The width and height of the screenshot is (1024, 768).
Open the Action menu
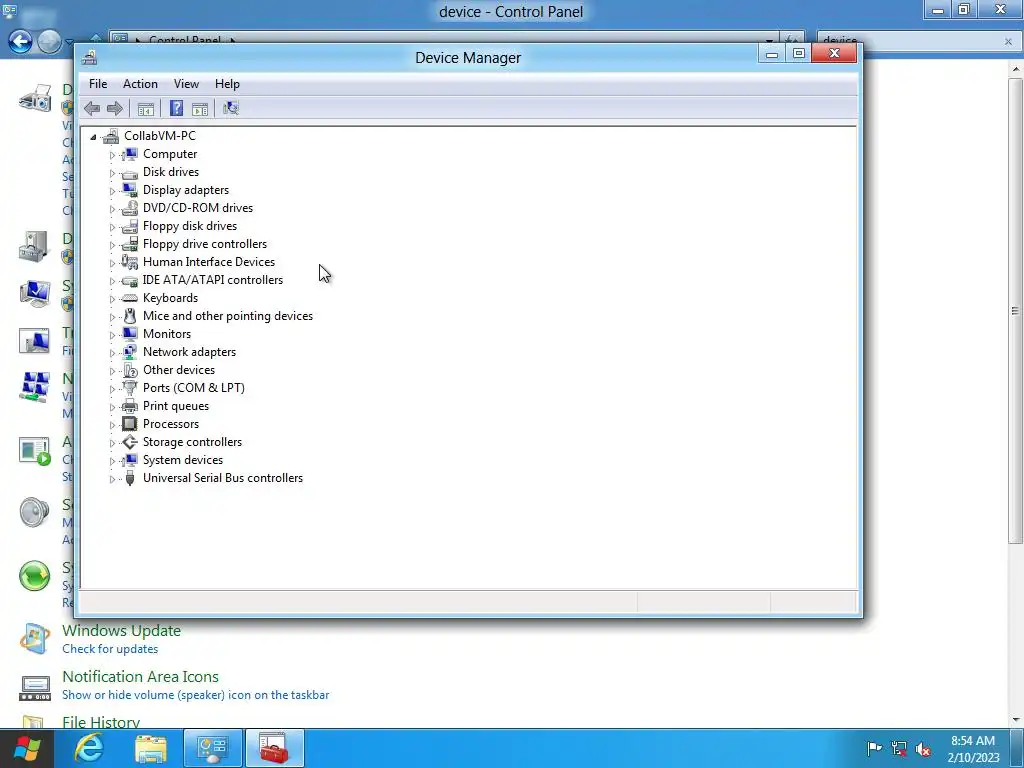coord(140,84)
